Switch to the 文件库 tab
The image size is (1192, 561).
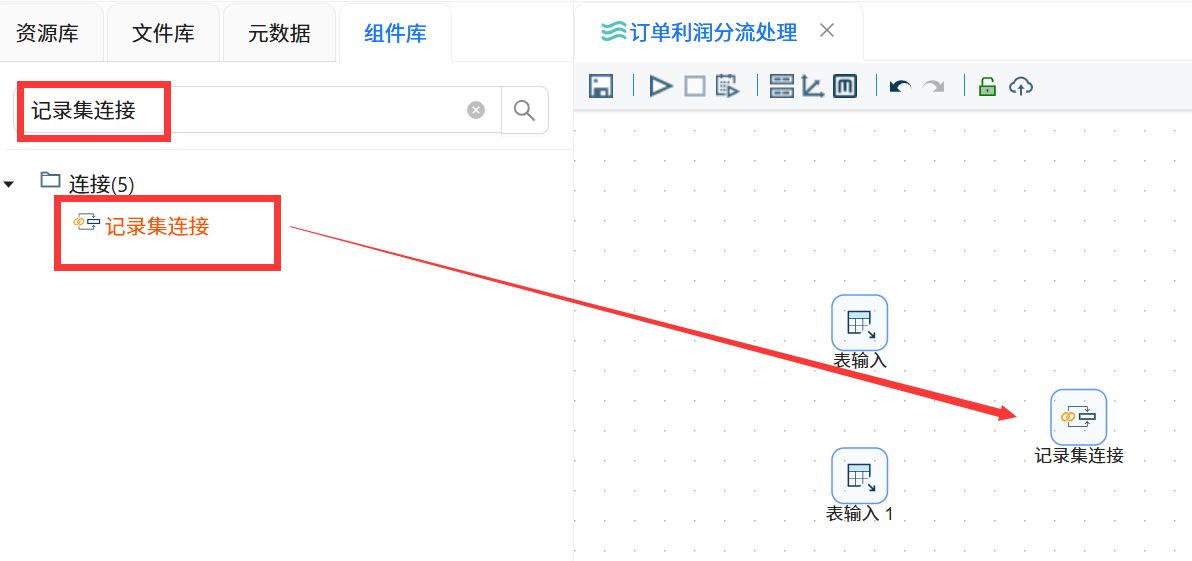163,33
